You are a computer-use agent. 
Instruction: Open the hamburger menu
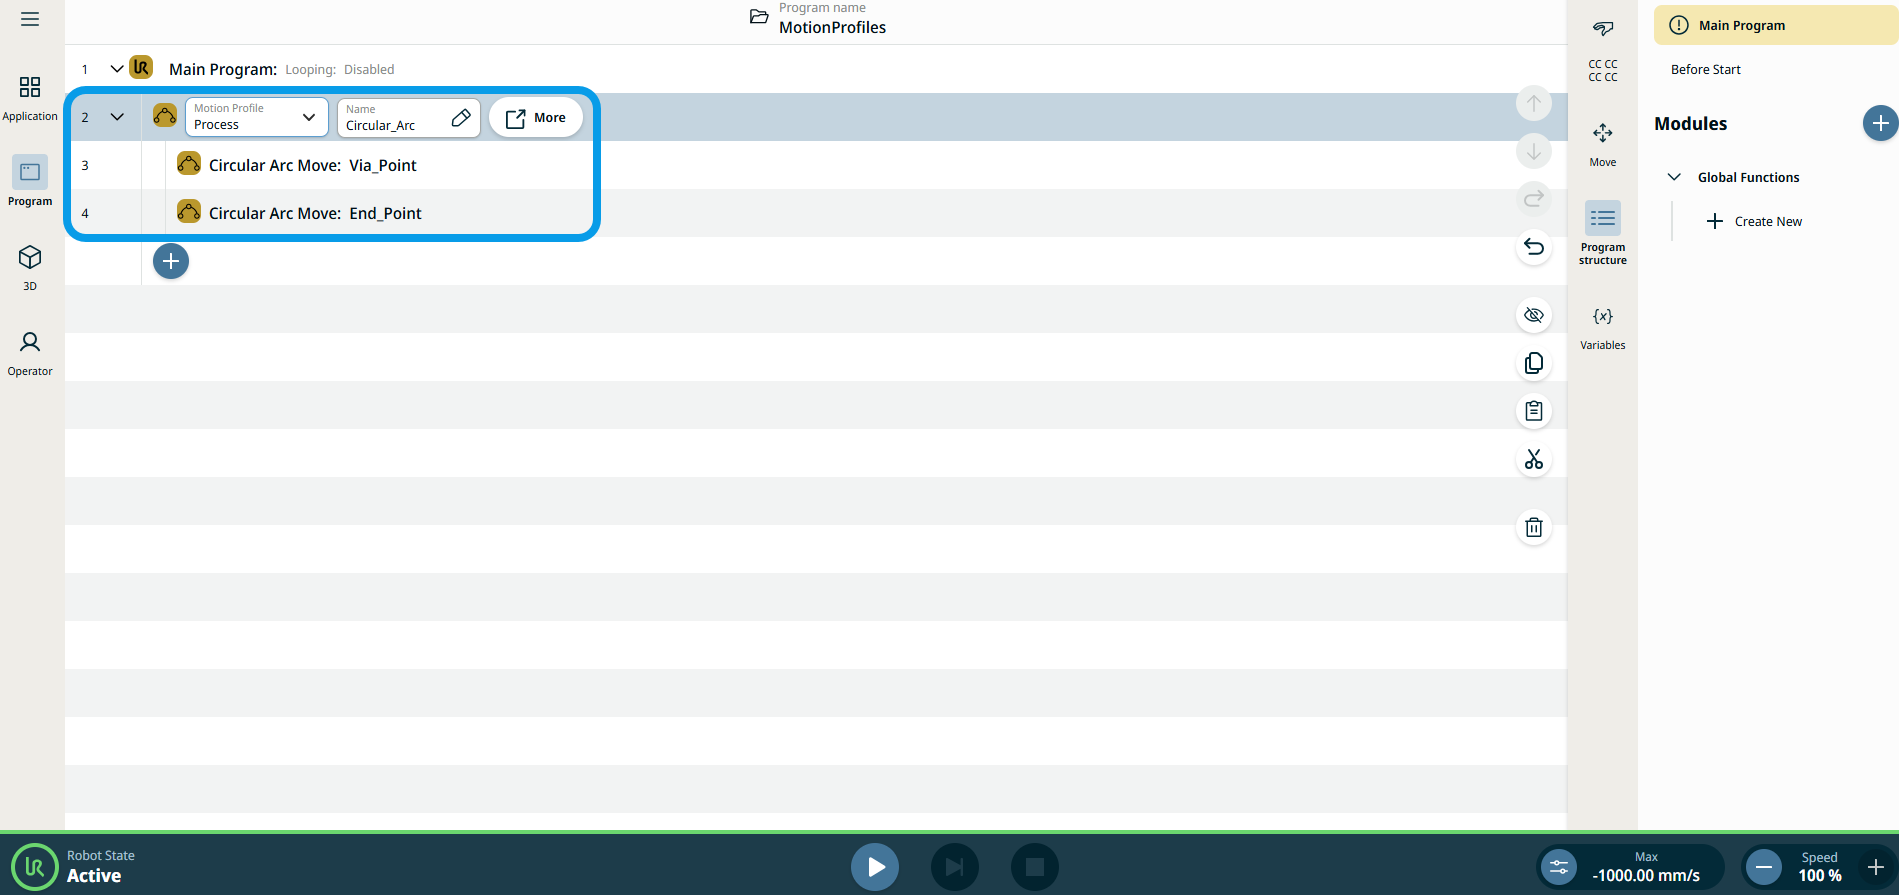pyautogui.click(x=30, y=19)
